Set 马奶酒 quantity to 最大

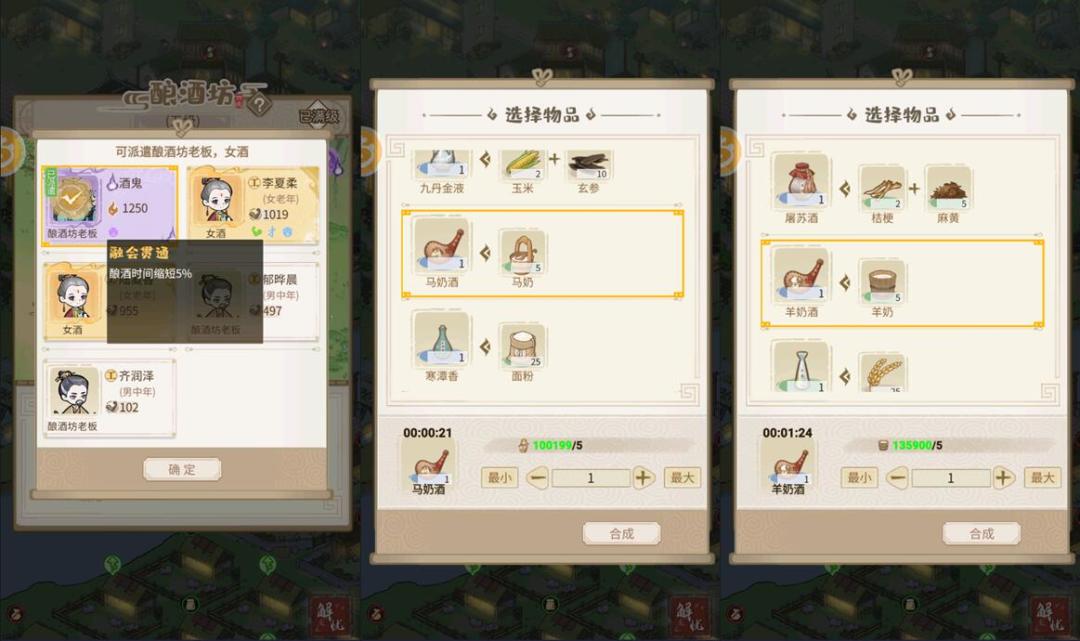pyautogui.click(x=682, y=477)
